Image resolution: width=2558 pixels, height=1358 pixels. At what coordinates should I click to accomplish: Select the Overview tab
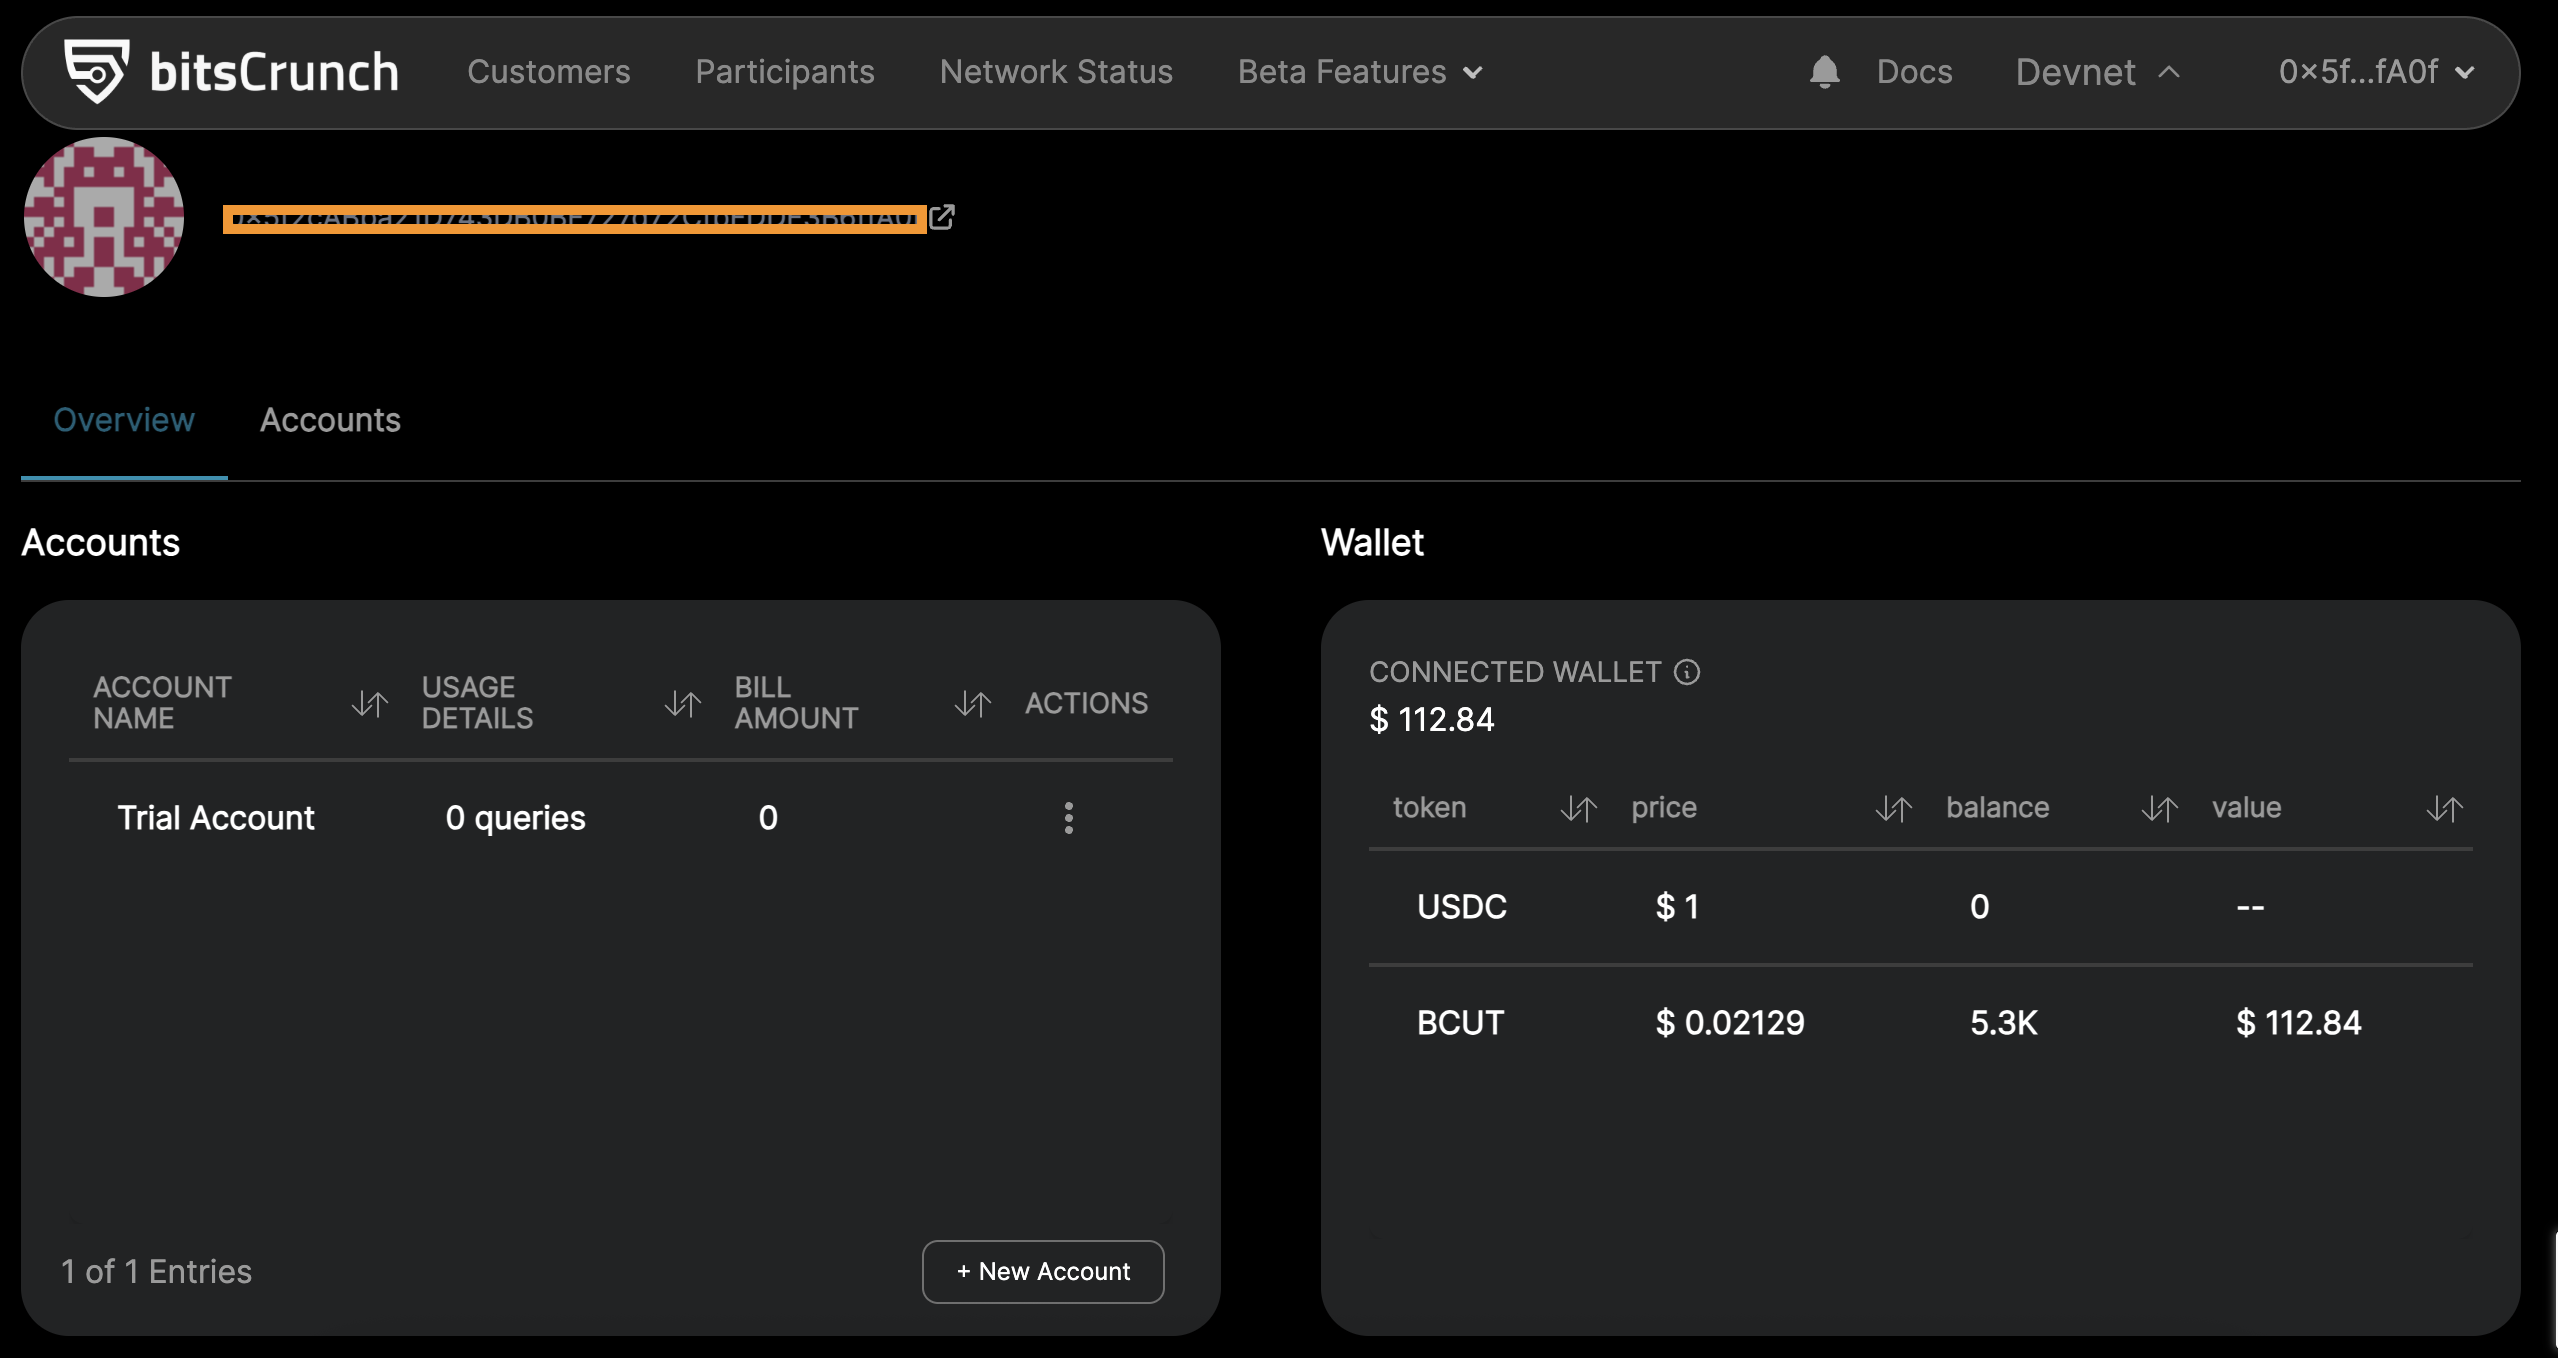[124, 420]
